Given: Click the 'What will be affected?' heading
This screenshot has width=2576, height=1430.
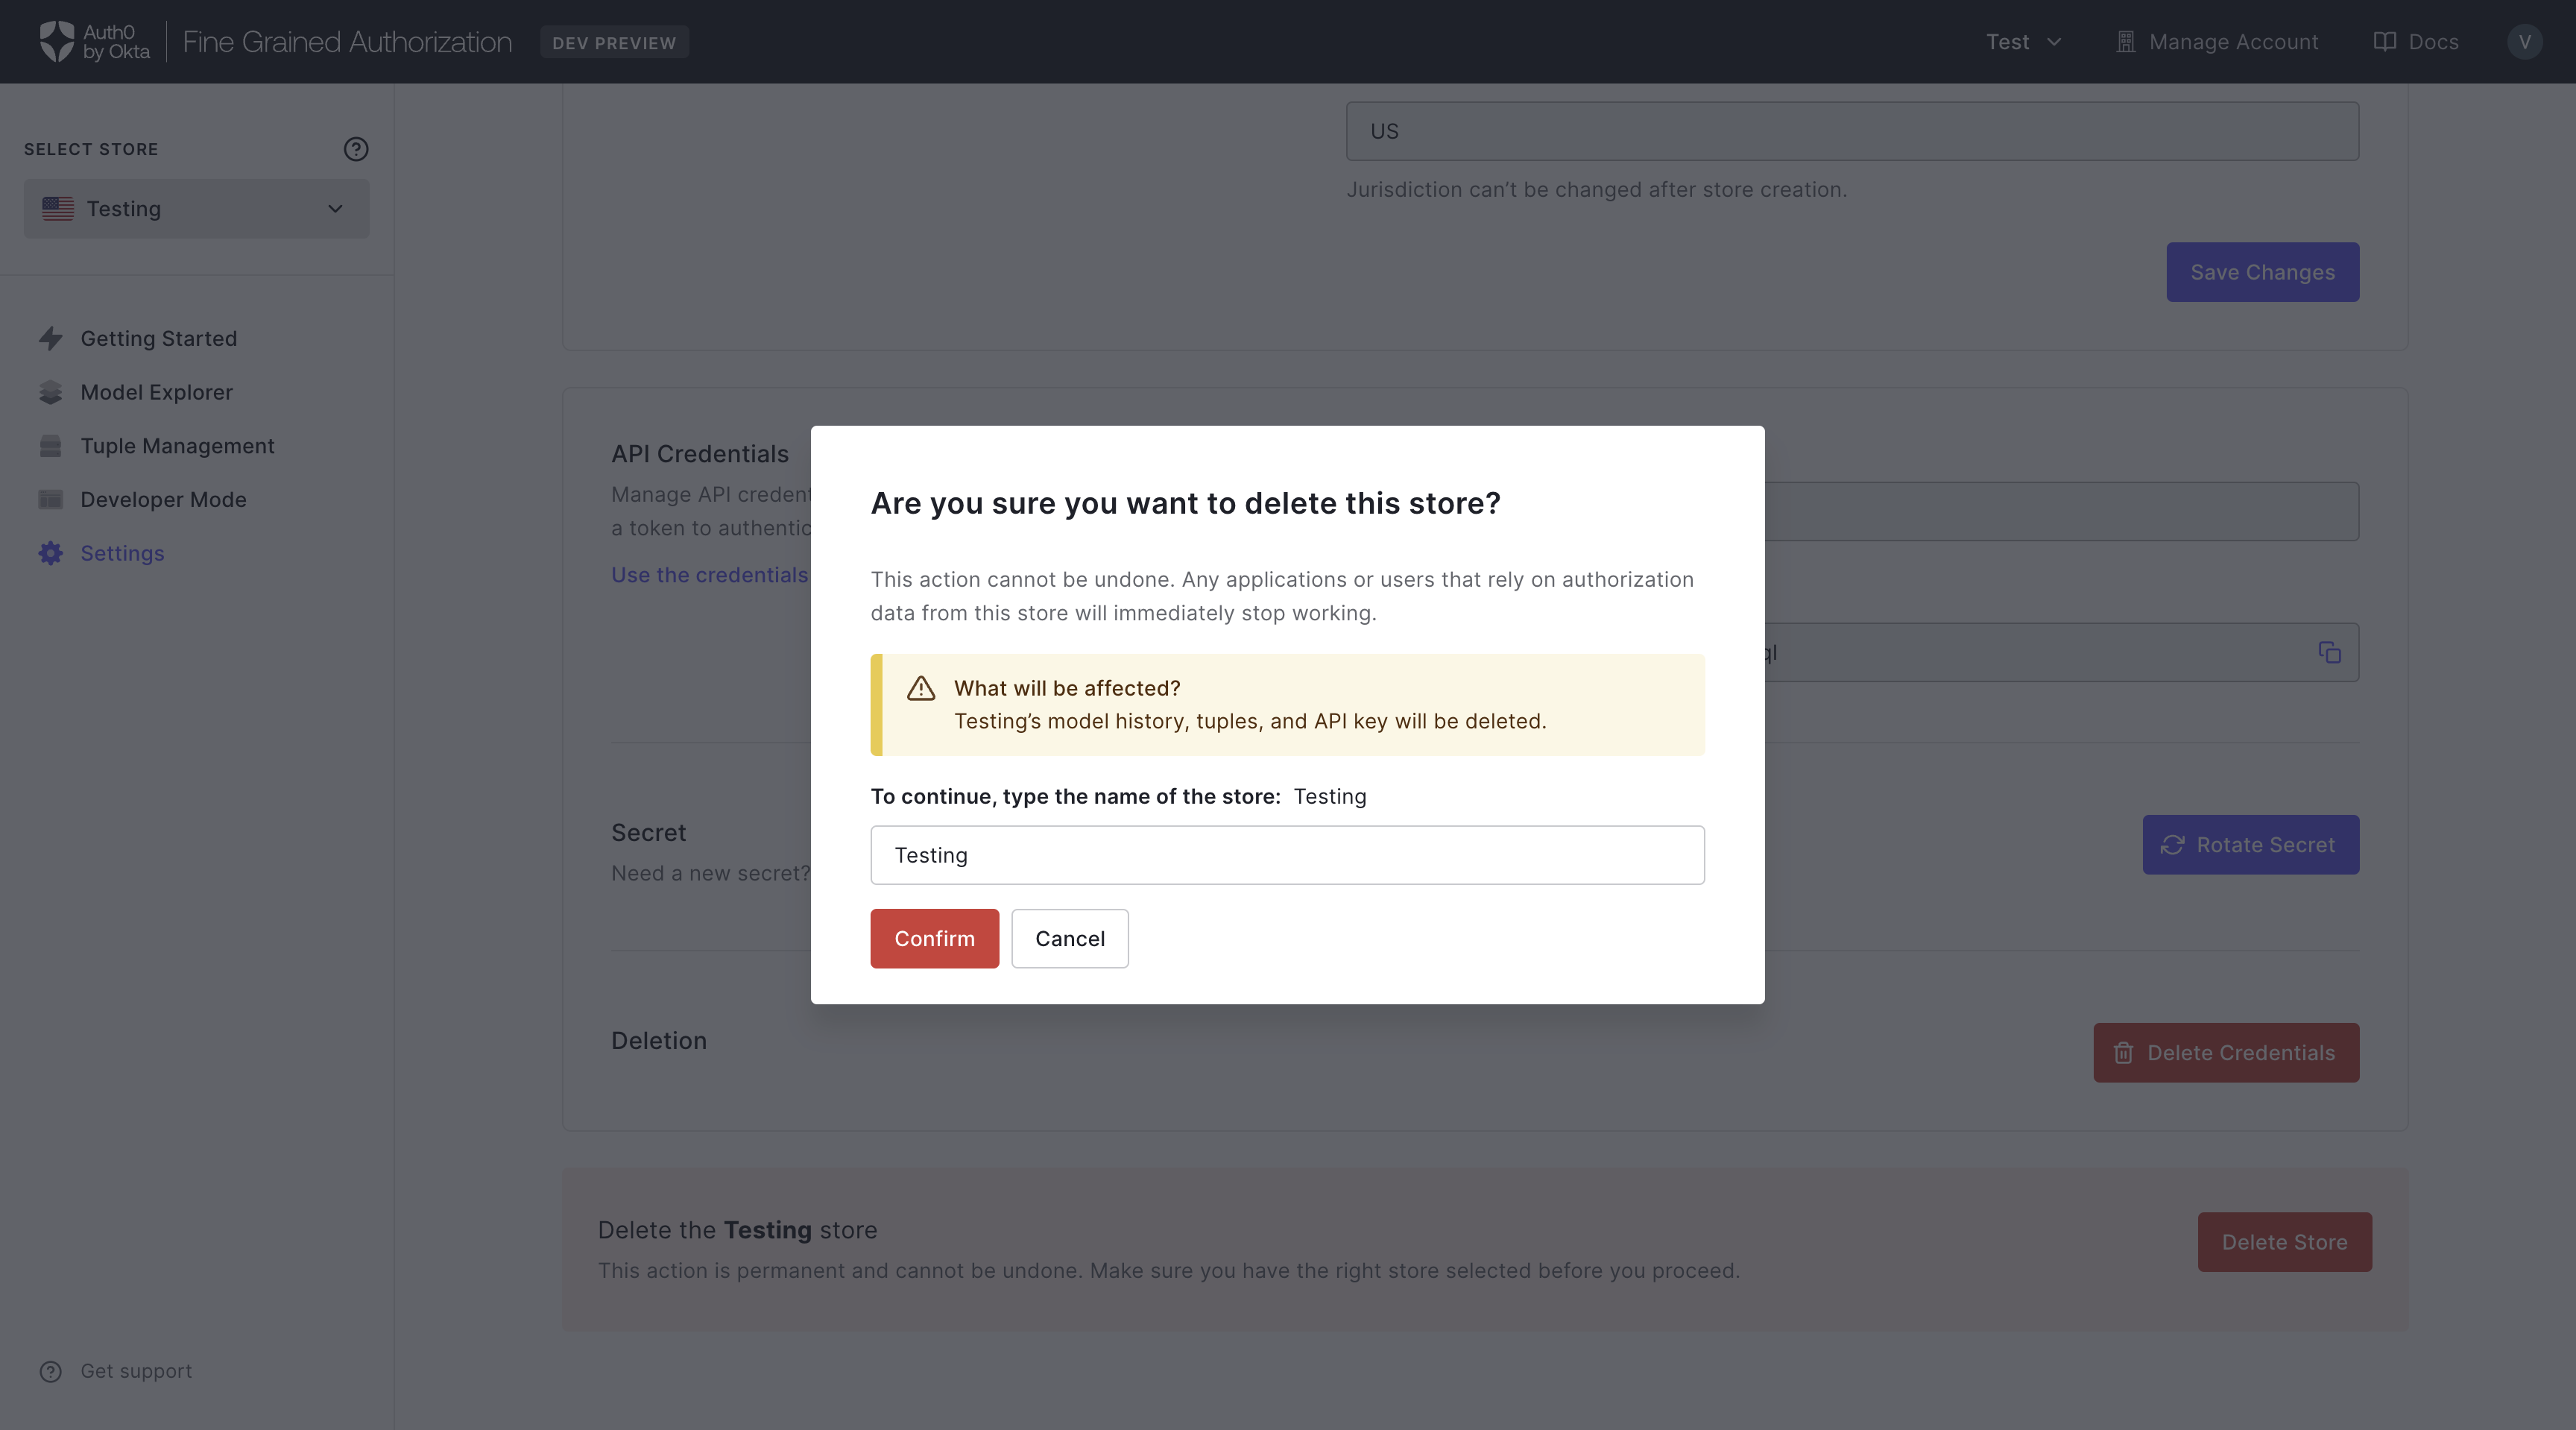Looking at the screenshot, I should pyautogui.click(x=1067, y=688).
